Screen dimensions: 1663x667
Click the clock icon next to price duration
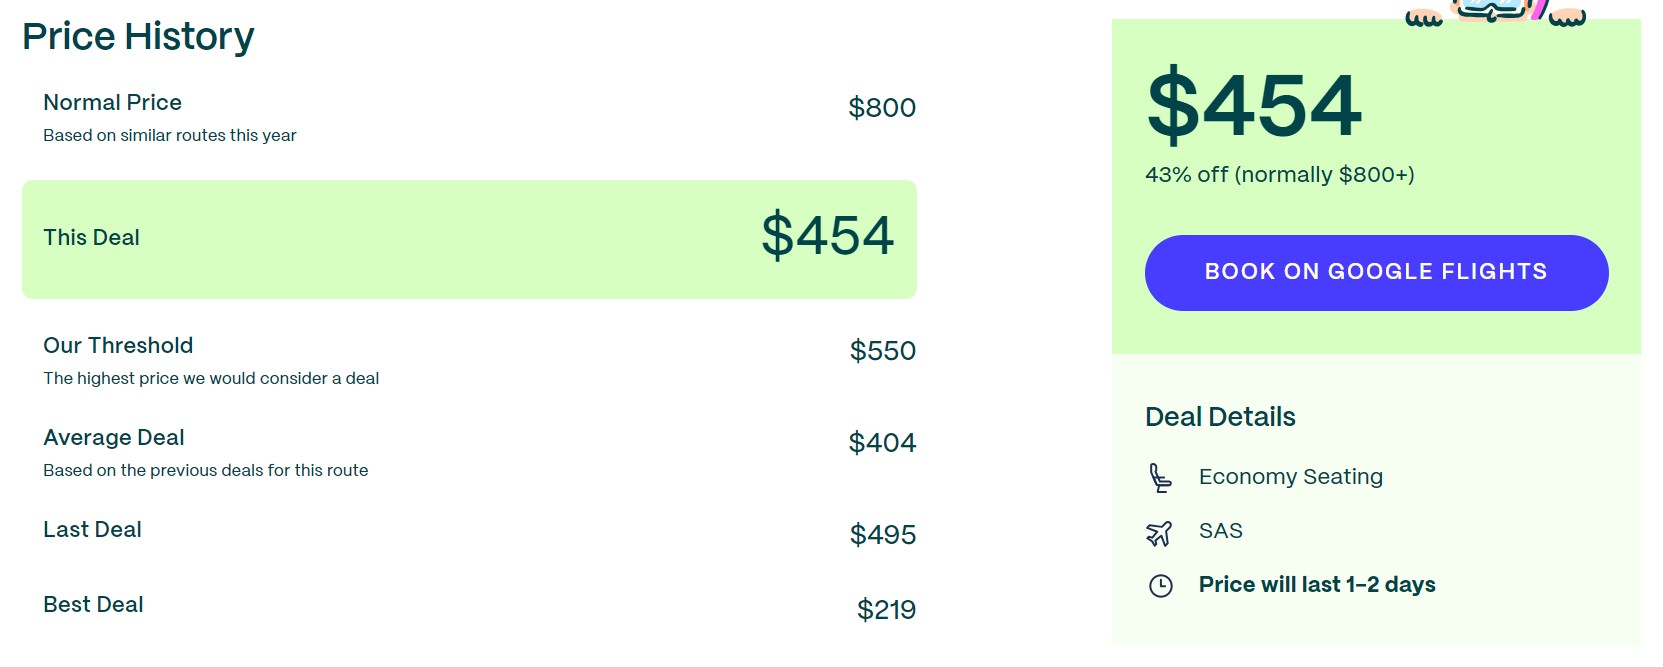[1160, 585]
